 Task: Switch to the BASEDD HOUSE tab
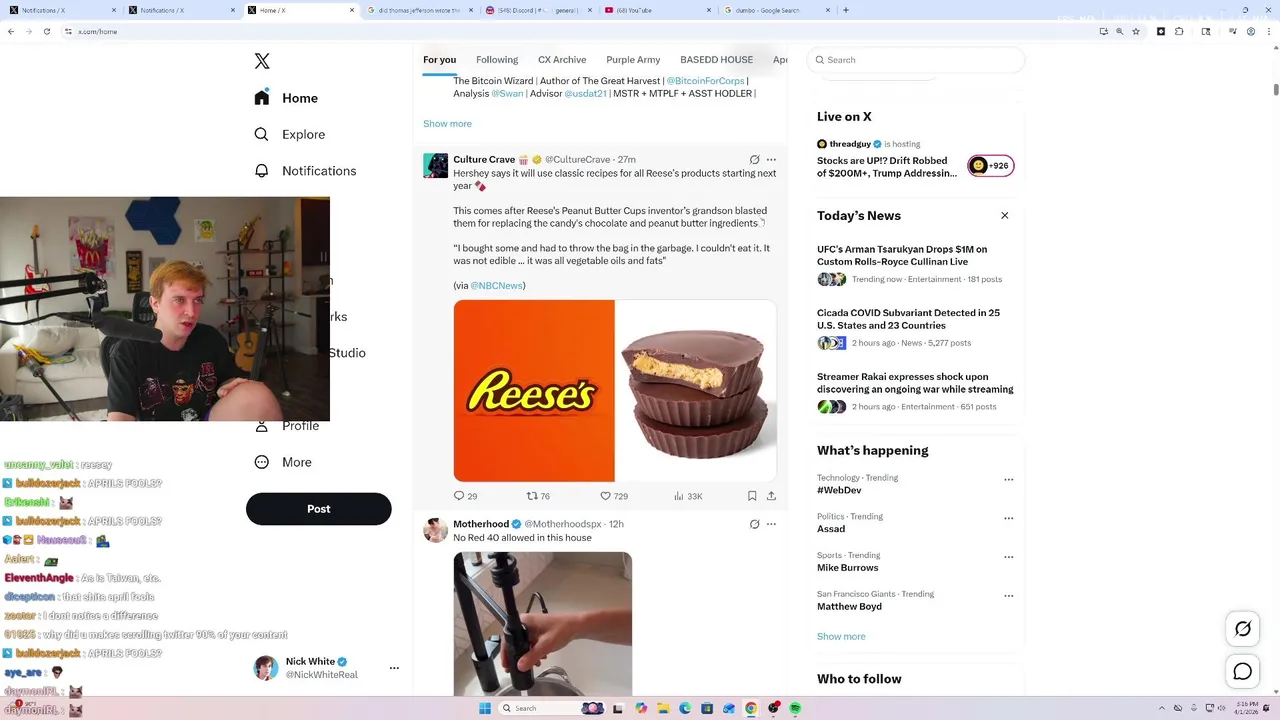[x=716, y=60]
